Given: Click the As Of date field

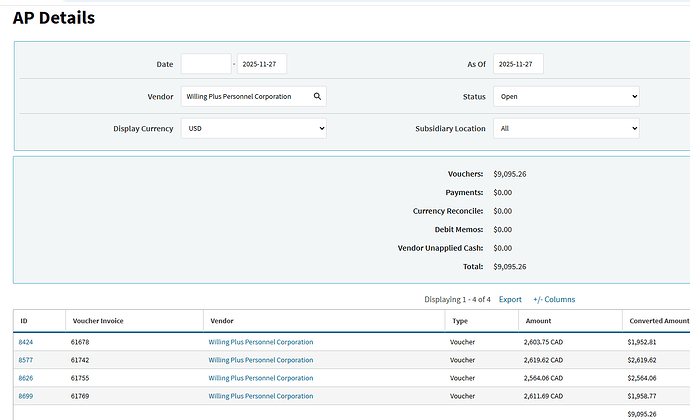Looking at the screenshot, I should (x=517, y=64).
